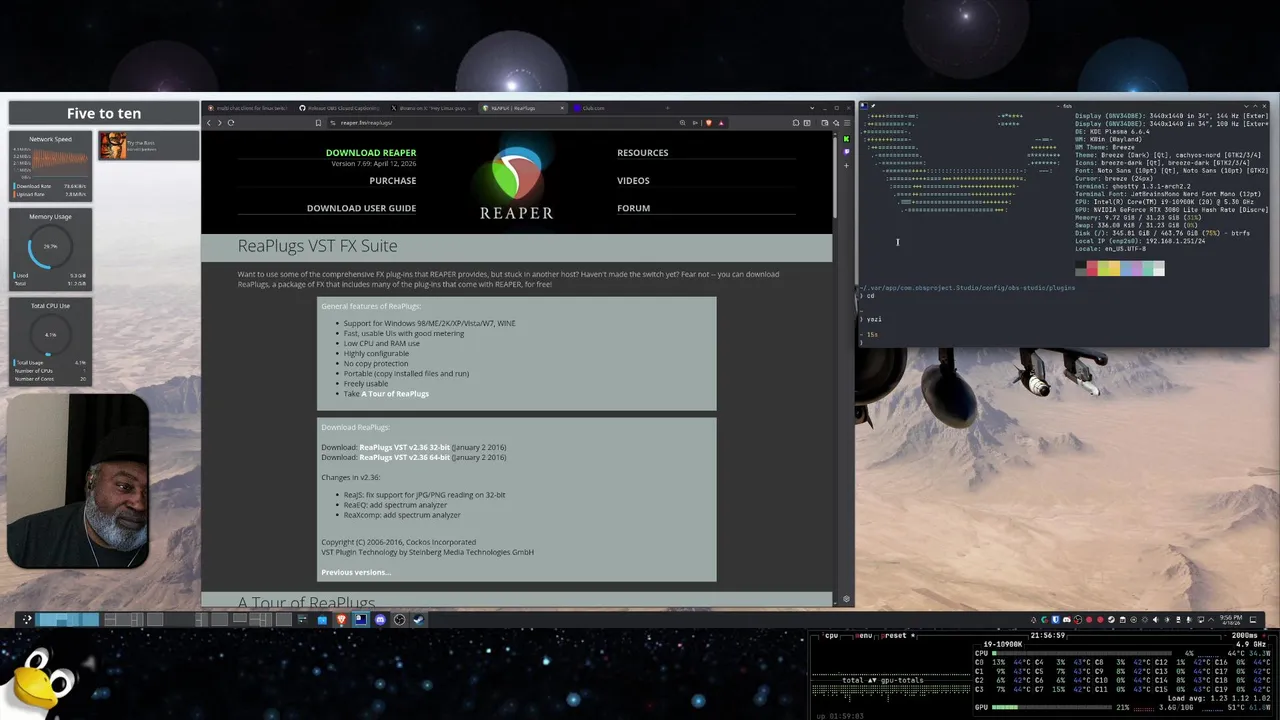Switch to the X 'Hey Linux guys' tab

pos(431,108)
